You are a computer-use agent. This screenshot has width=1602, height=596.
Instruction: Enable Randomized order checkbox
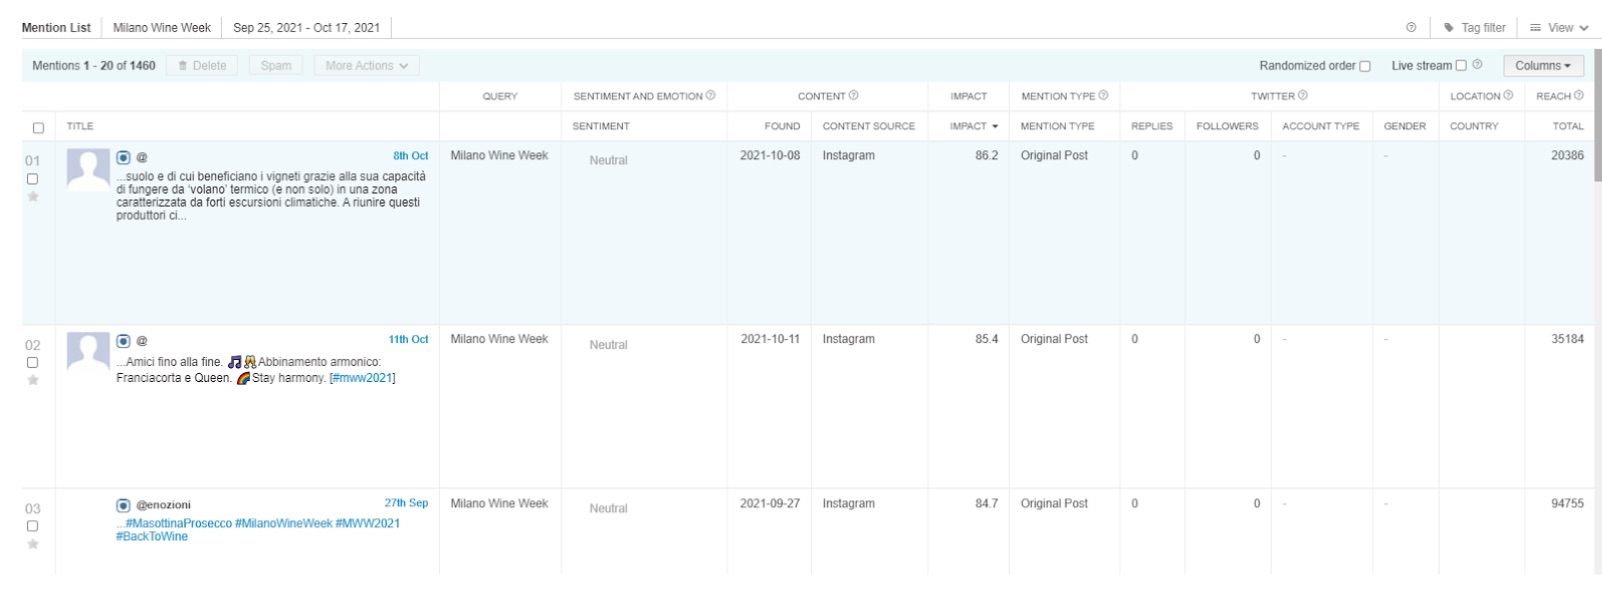point(1364,66)
